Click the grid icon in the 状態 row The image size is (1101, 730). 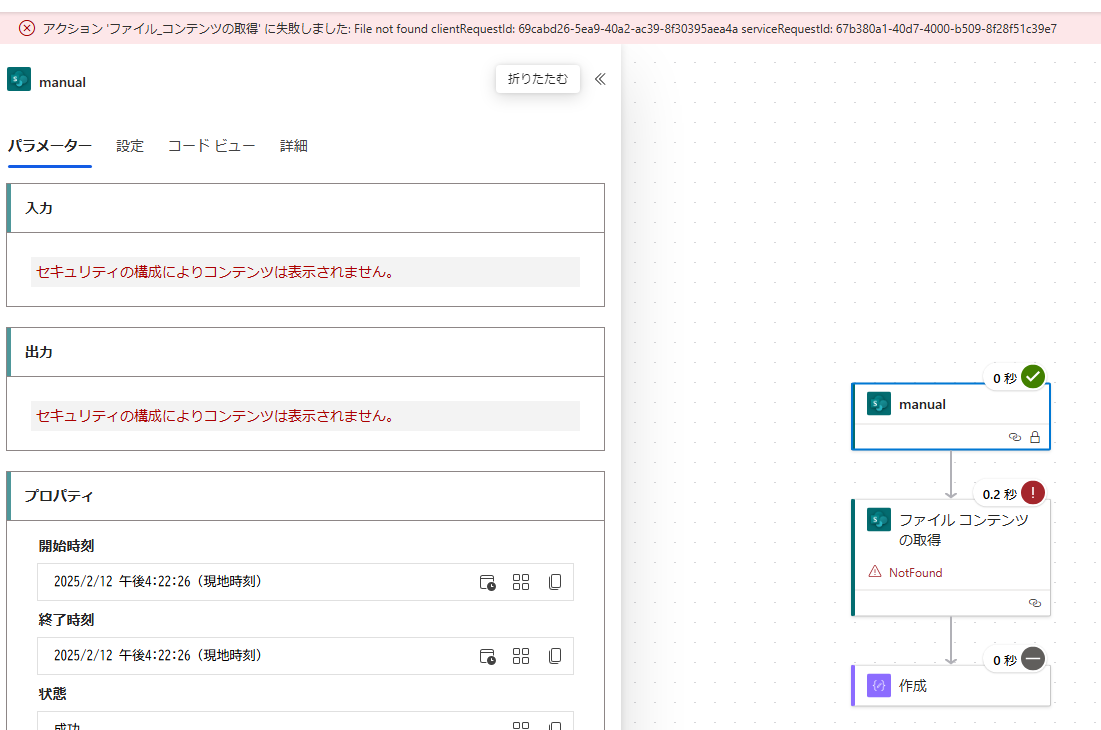click(x=521, y=725)
